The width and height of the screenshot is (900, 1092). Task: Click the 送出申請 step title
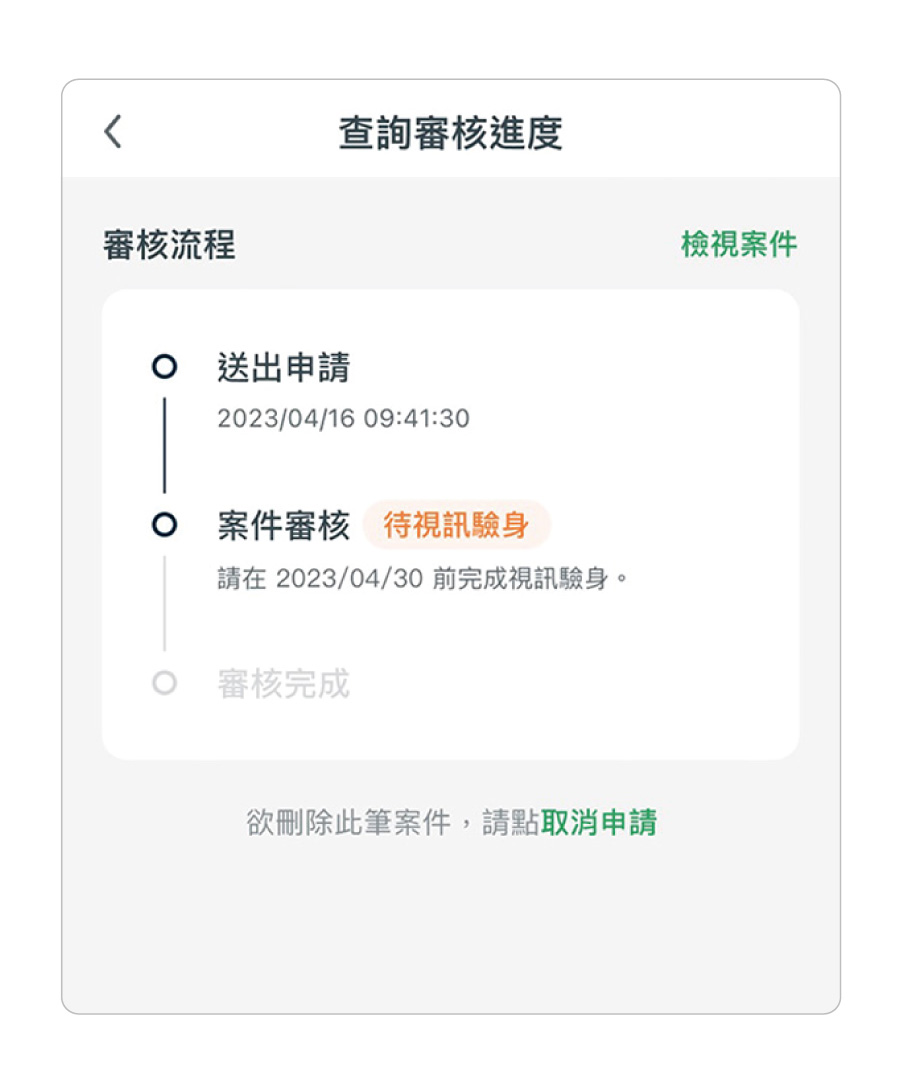click(x=284, y=368)
